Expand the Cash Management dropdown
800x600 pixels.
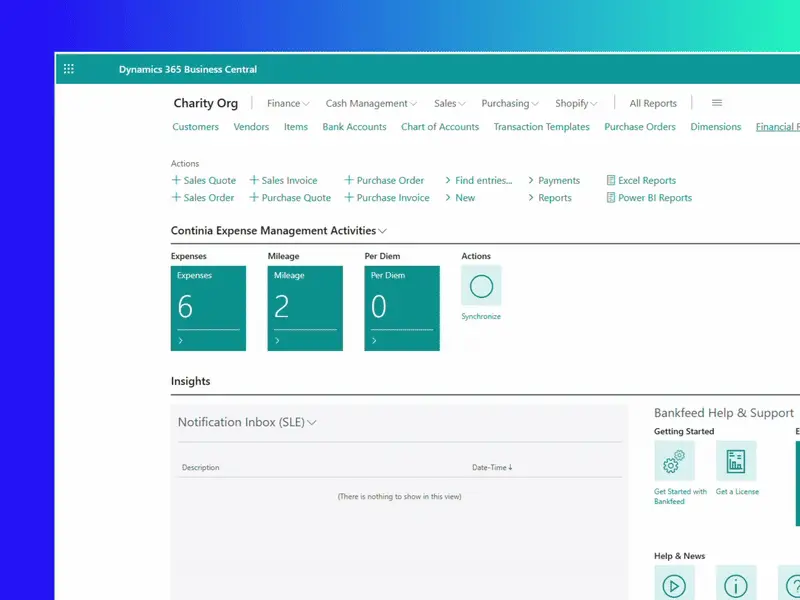click(372, 103)
